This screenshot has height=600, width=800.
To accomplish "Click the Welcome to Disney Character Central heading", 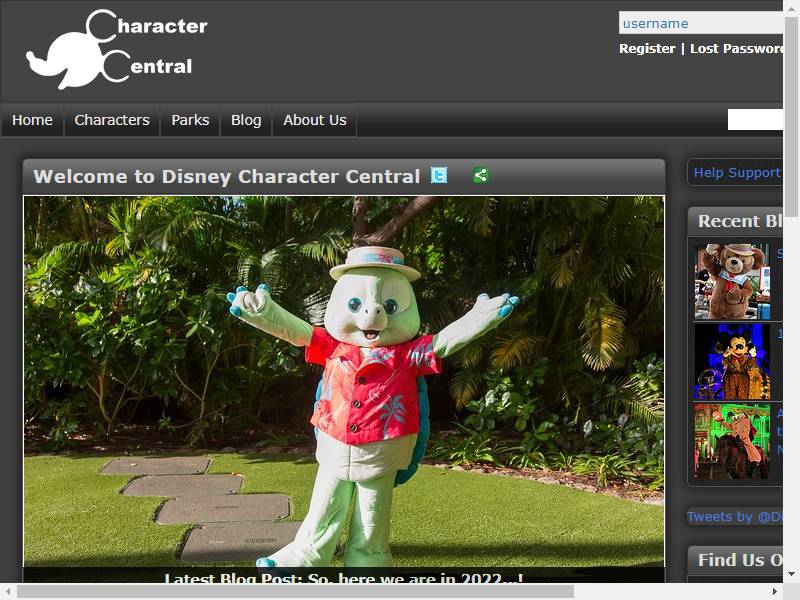I will click(x=227, y=177).
